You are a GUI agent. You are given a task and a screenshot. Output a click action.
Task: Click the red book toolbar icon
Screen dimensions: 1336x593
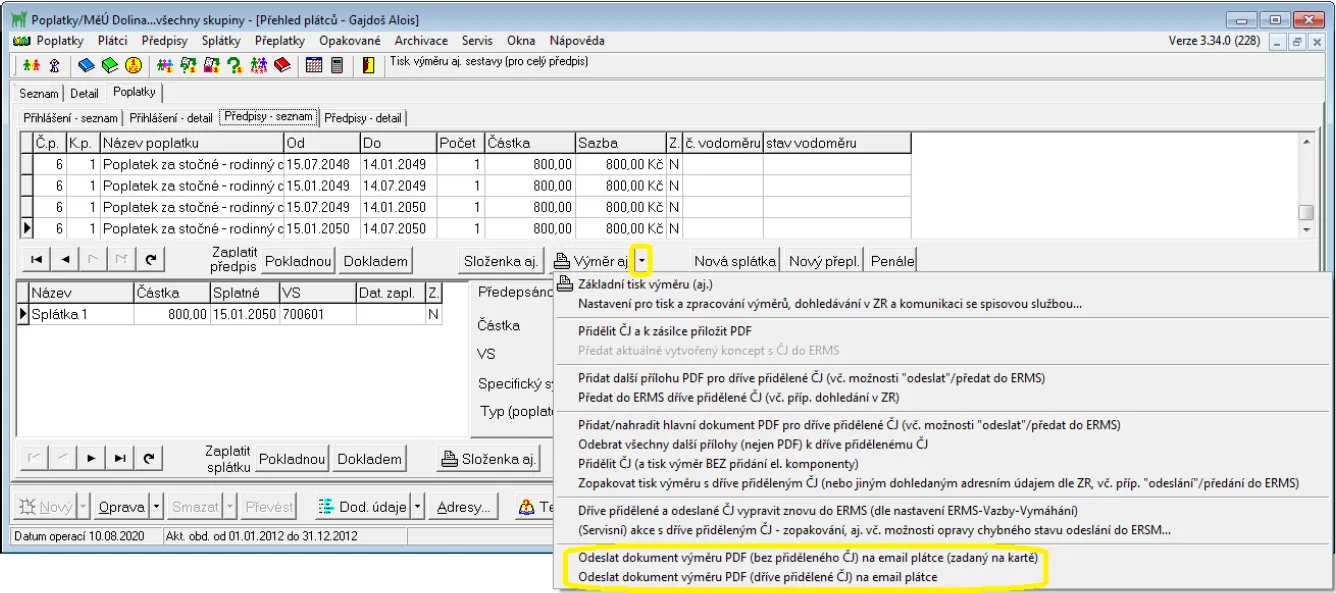point(283,66)
